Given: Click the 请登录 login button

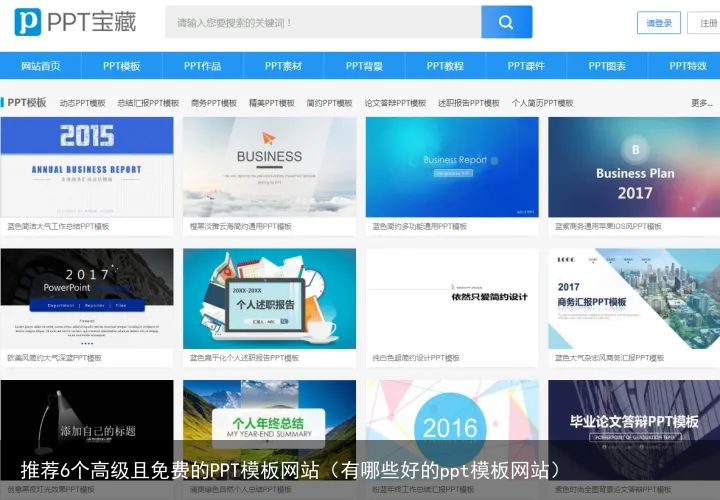Looking at the screenshot, I should click(658, 22).
